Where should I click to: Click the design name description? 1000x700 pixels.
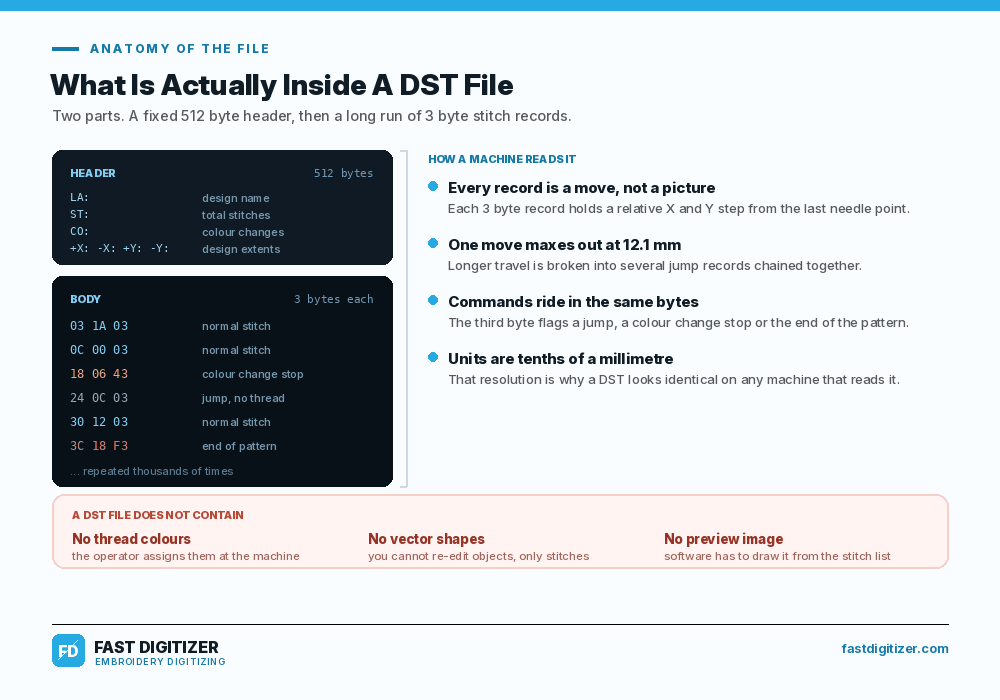click(x=236, y=198)
